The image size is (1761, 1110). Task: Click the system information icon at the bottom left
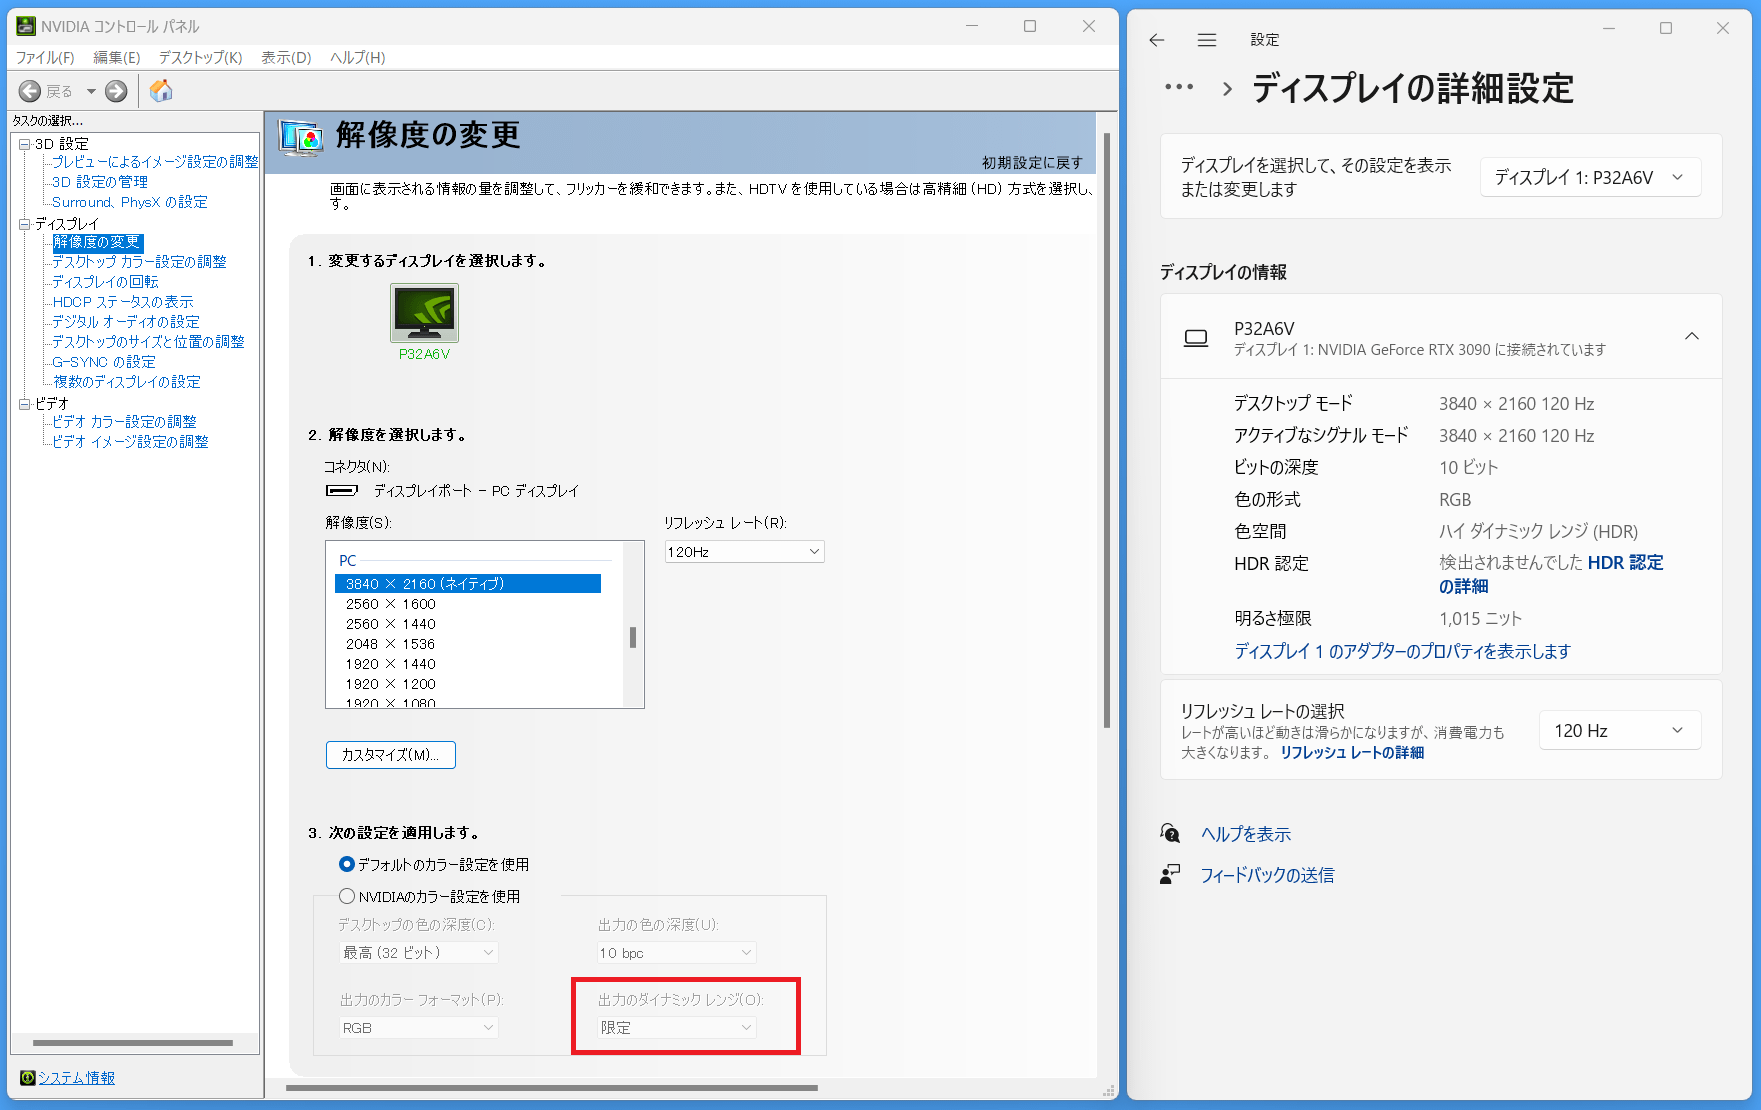coord(28,1077)
